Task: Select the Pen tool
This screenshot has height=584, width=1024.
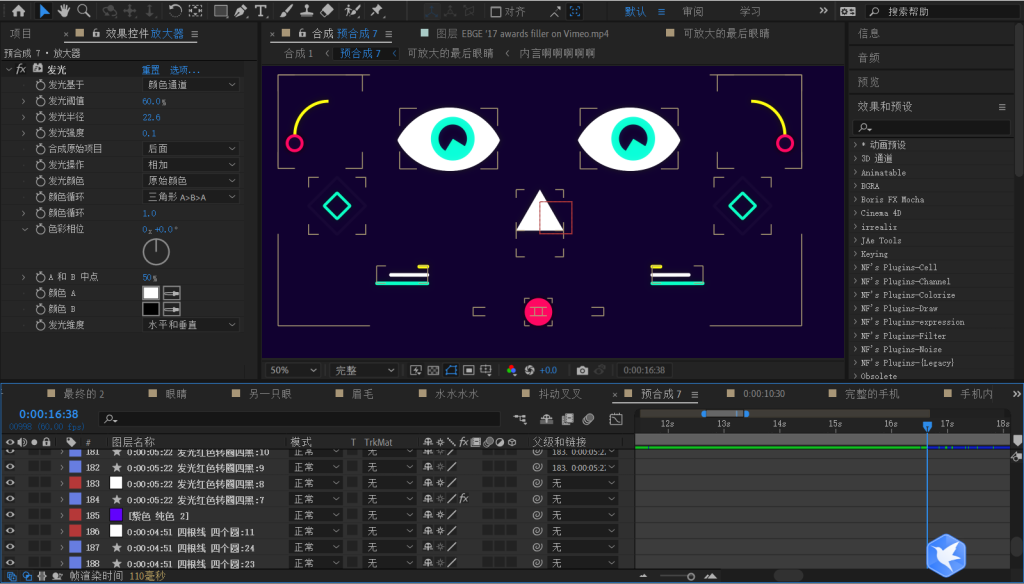Action: (x=240, y=11)
